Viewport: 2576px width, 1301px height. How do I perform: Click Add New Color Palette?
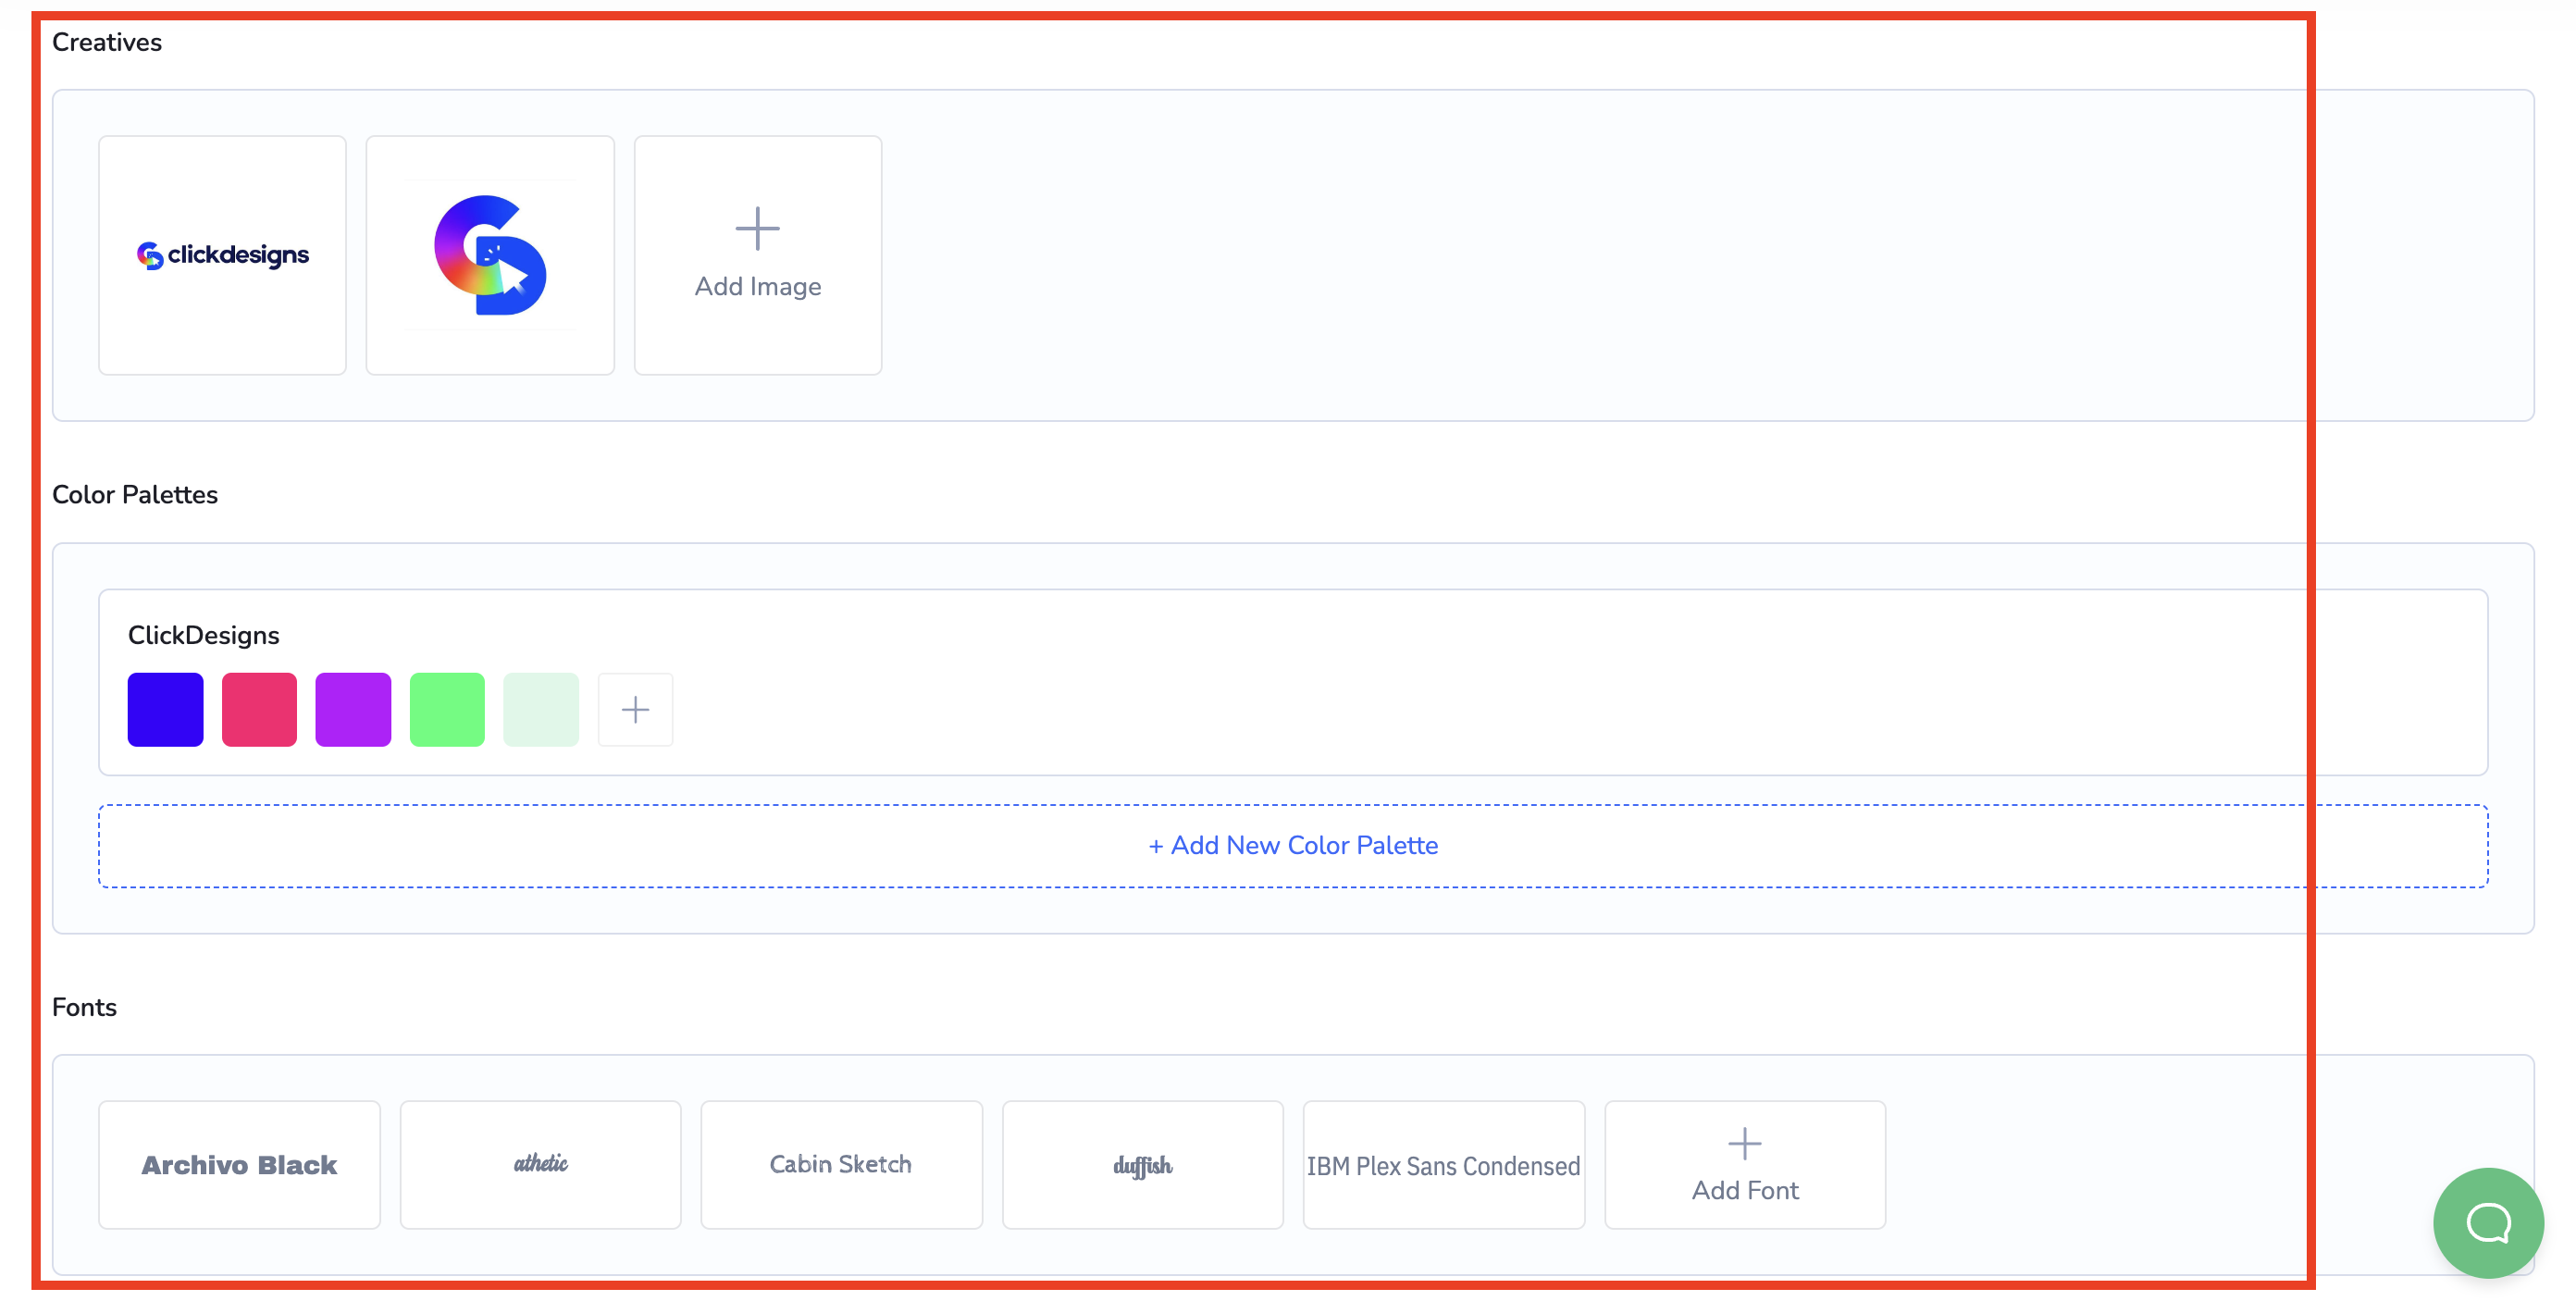[1292, 845]
